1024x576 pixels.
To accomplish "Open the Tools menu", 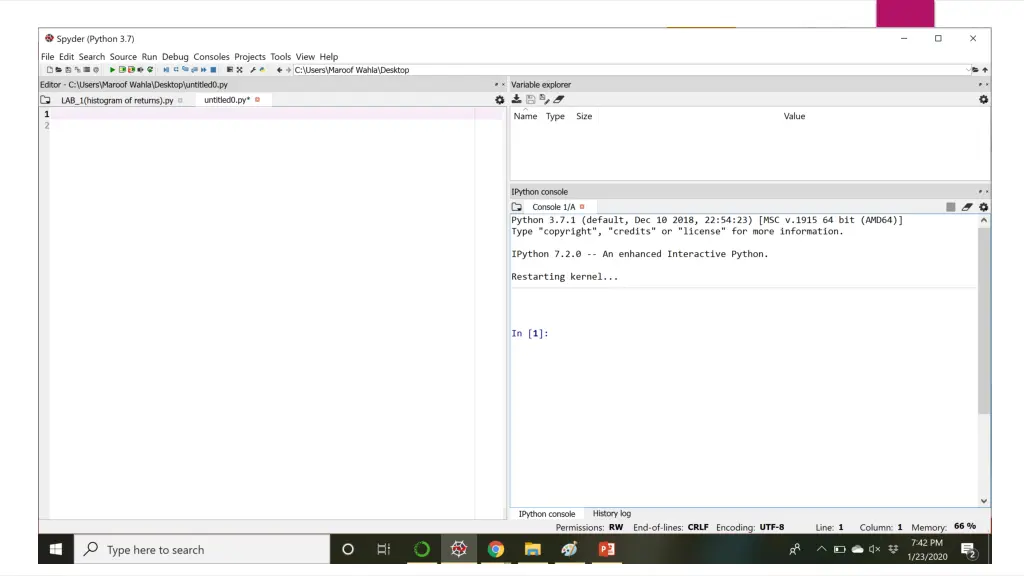I will coord(281,57).
